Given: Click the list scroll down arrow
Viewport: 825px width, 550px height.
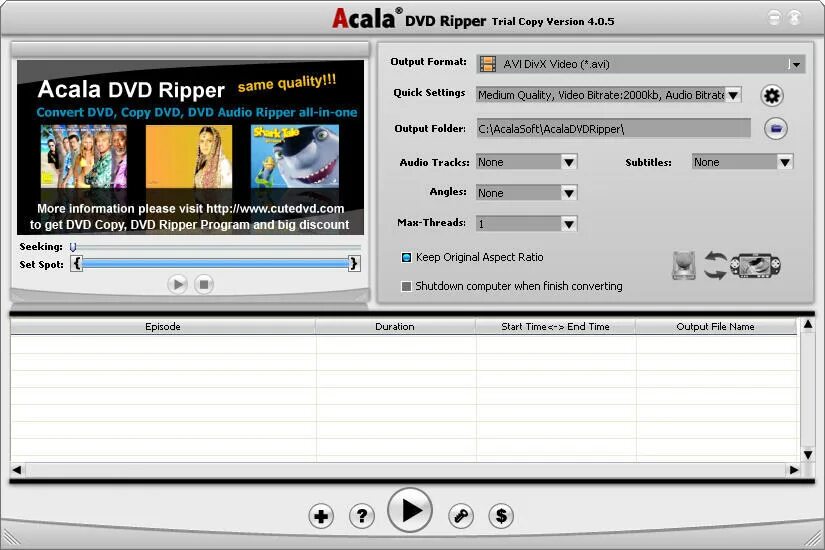Looking at the screenshot, I should click(x=808, y=454).
